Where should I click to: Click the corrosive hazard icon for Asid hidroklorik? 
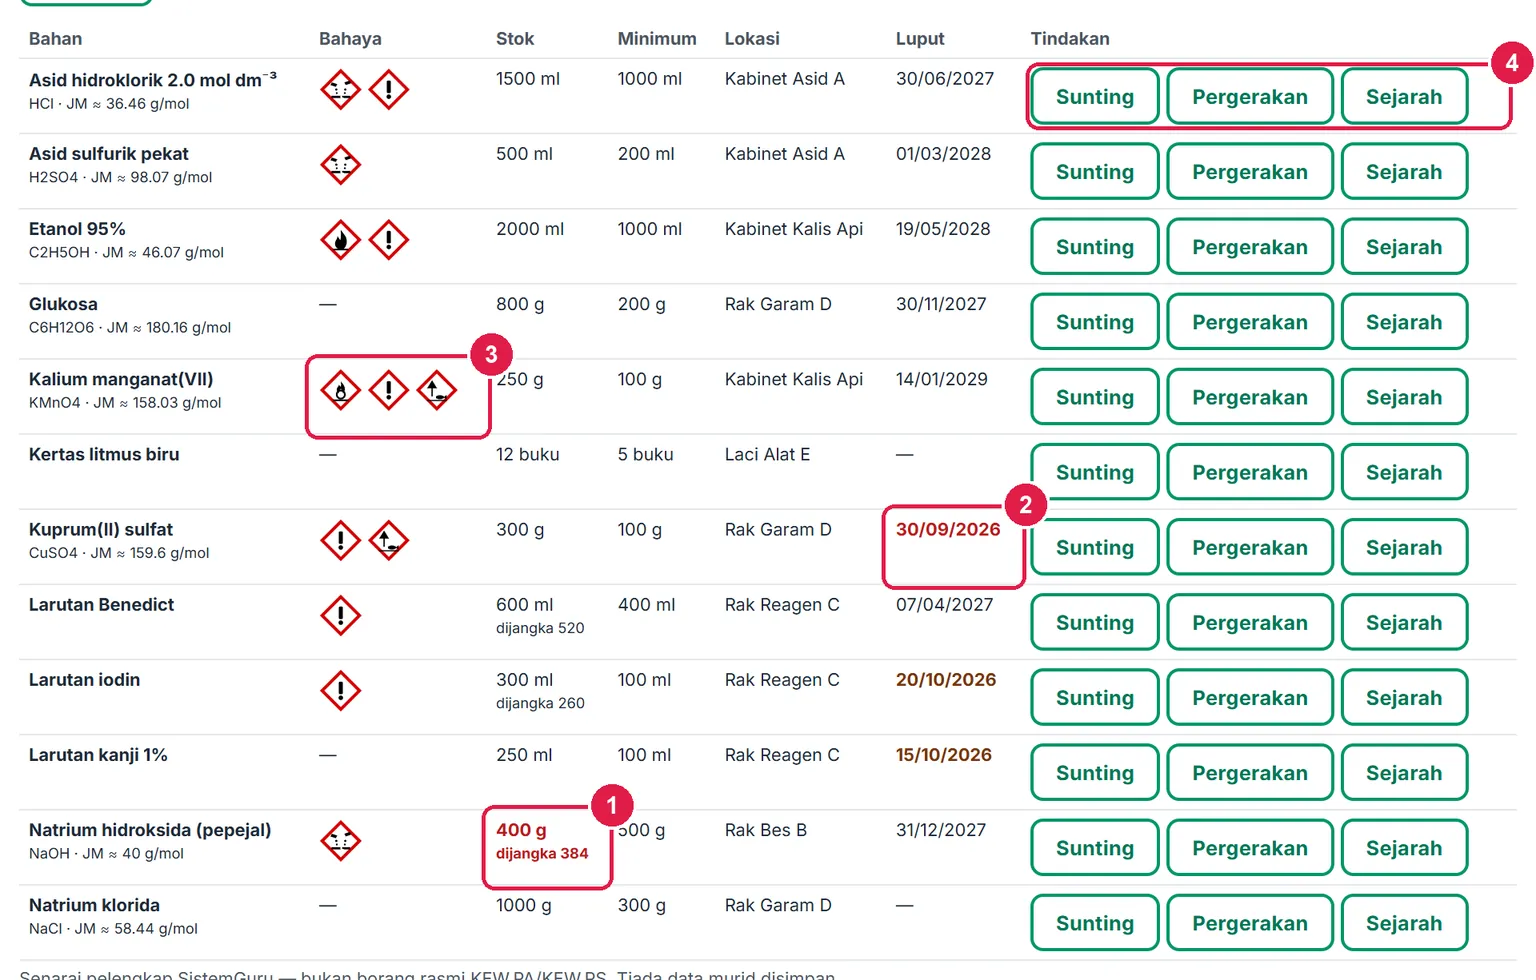(340, 90)
